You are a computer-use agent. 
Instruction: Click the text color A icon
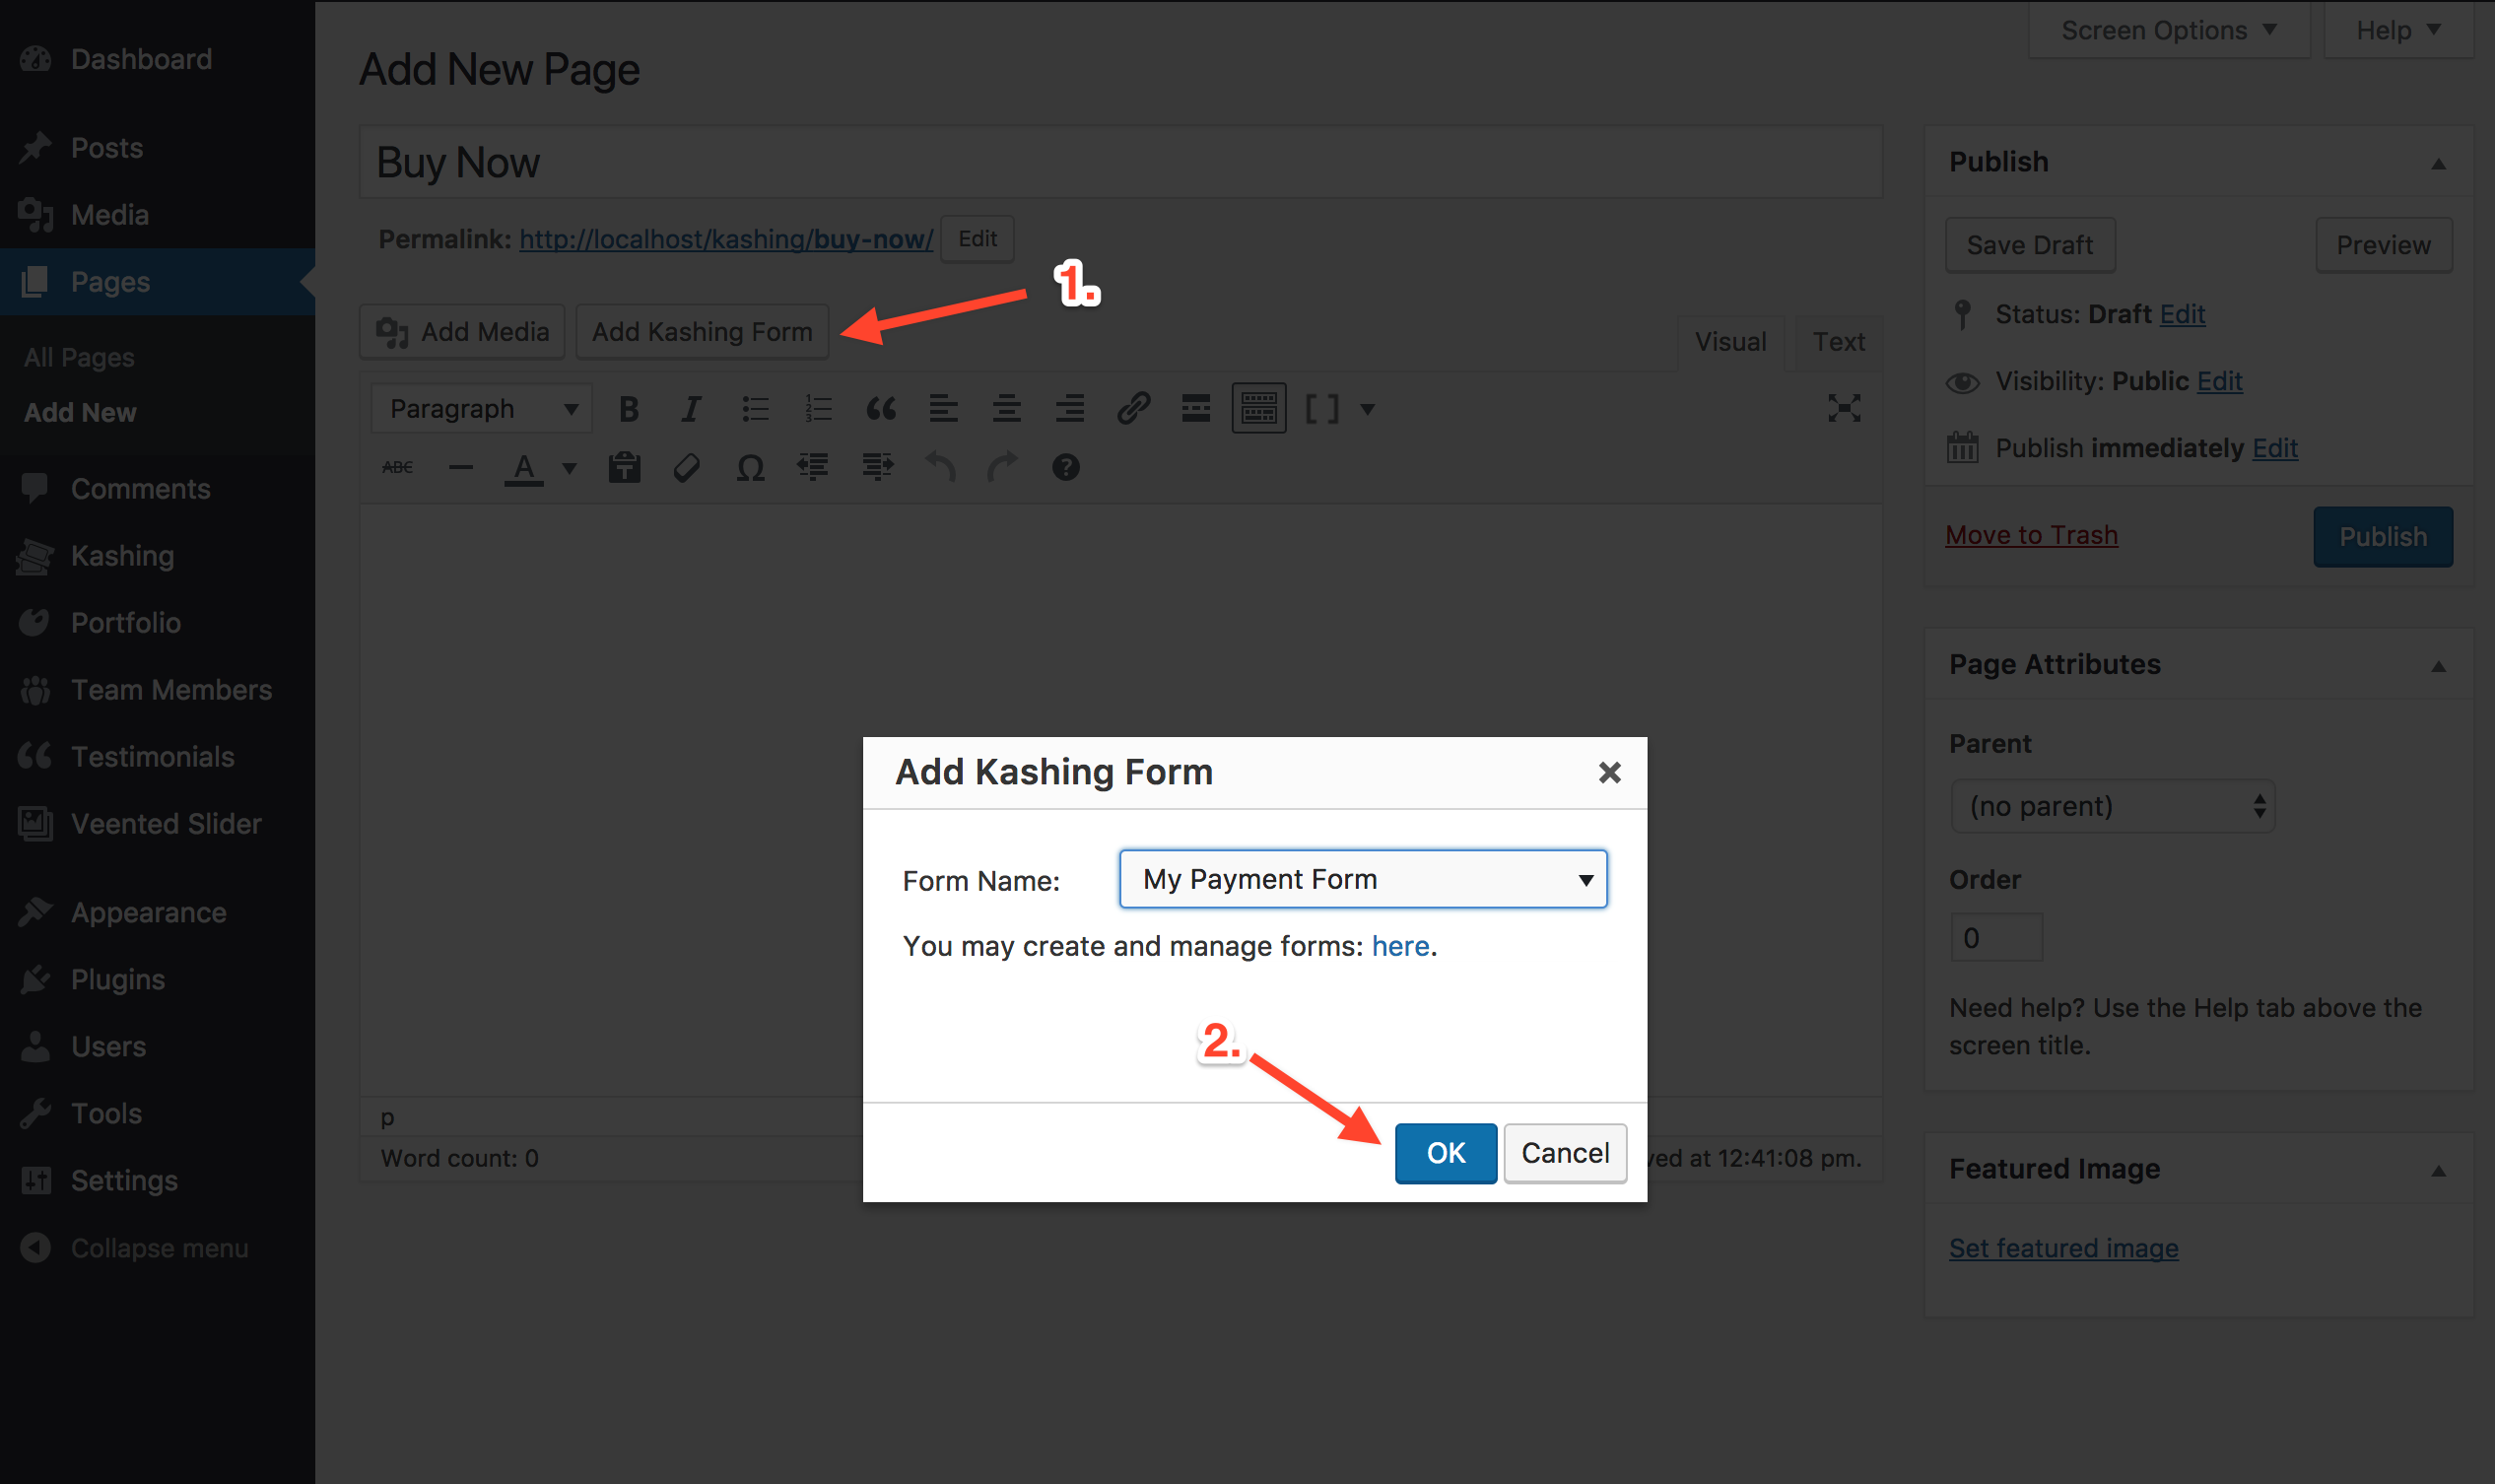524,467
